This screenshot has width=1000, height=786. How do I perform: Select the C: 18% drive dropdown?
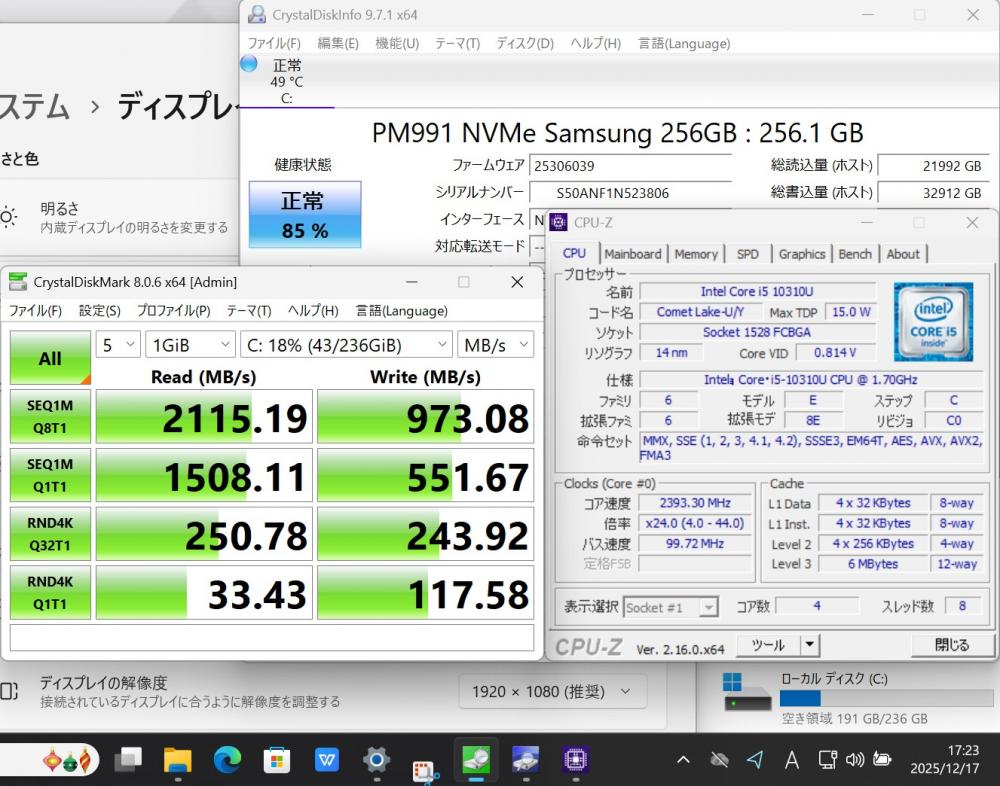coord(346,345)
